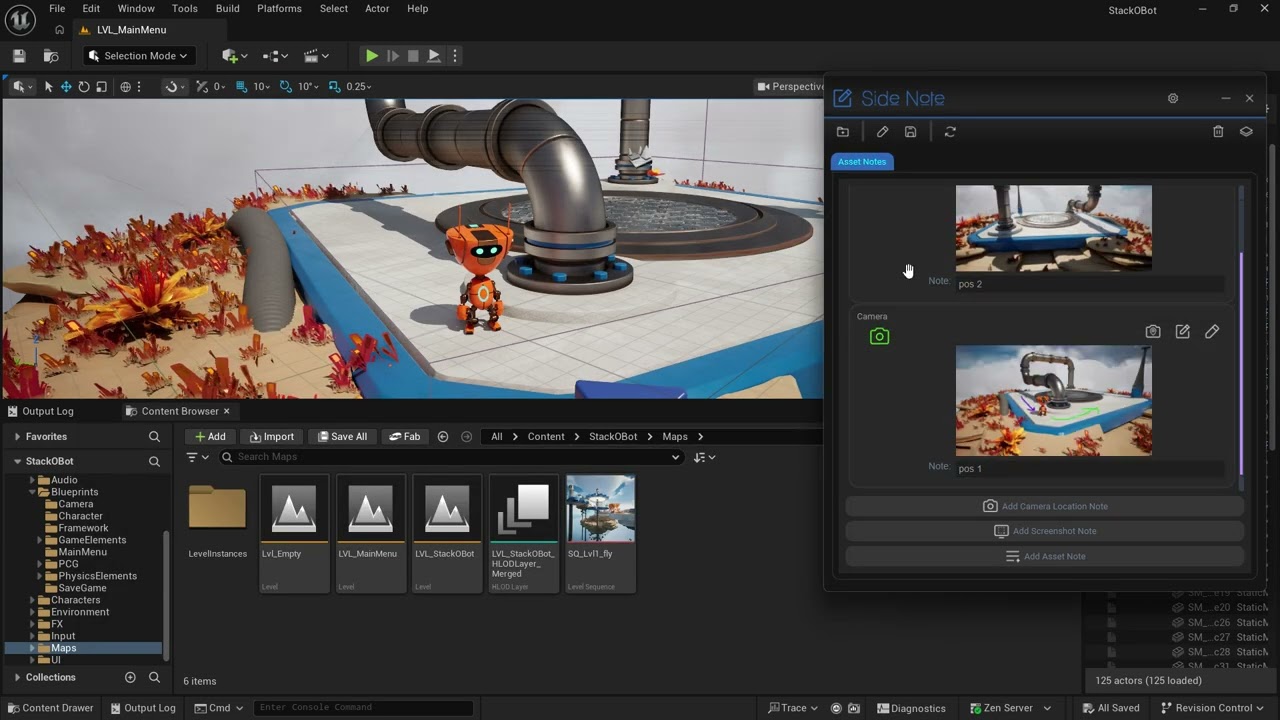1280x720 pixels.
Task: Click the Side Note refresh icon
Action: coord(950,132)
